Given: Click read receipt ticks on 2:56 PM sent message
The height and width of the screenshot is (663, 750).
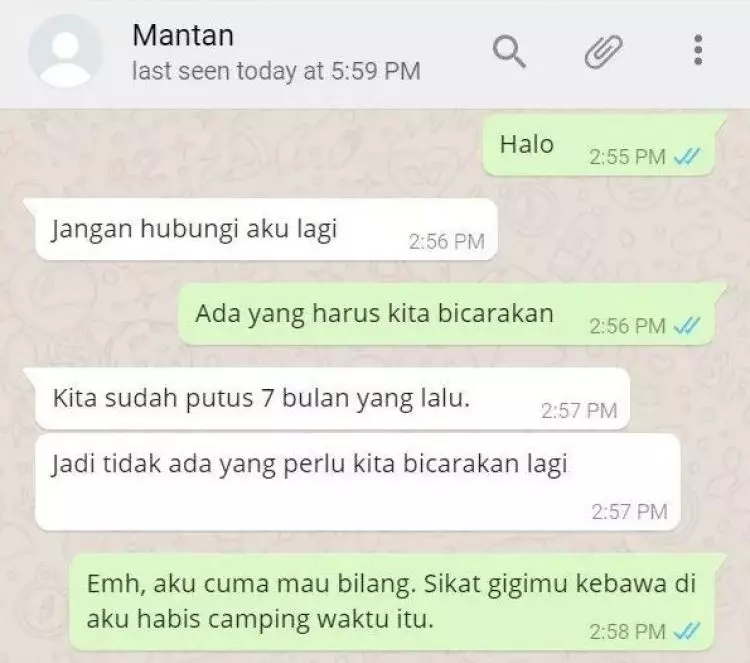Looking at the screenshot, I should coord(687,326).
